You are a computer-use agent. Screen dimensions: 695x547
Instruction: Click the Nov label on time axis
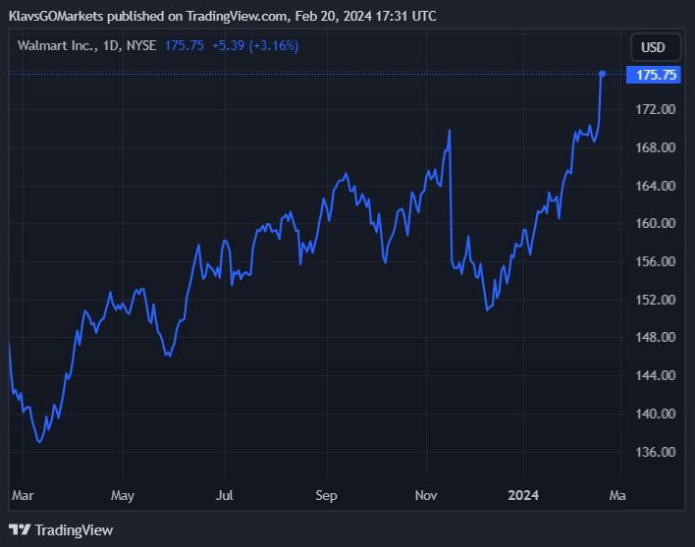(x=427, y=495)
